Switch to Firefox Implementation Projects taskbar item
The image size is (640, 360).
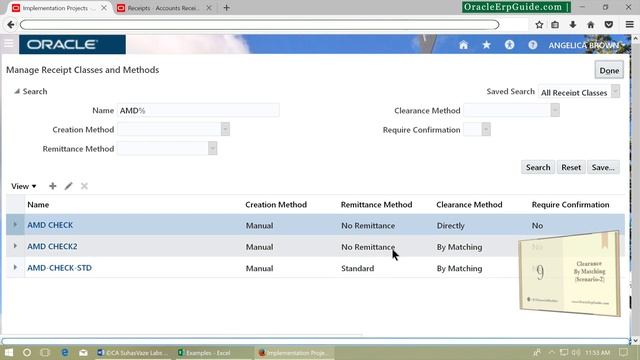pos(295,353)
